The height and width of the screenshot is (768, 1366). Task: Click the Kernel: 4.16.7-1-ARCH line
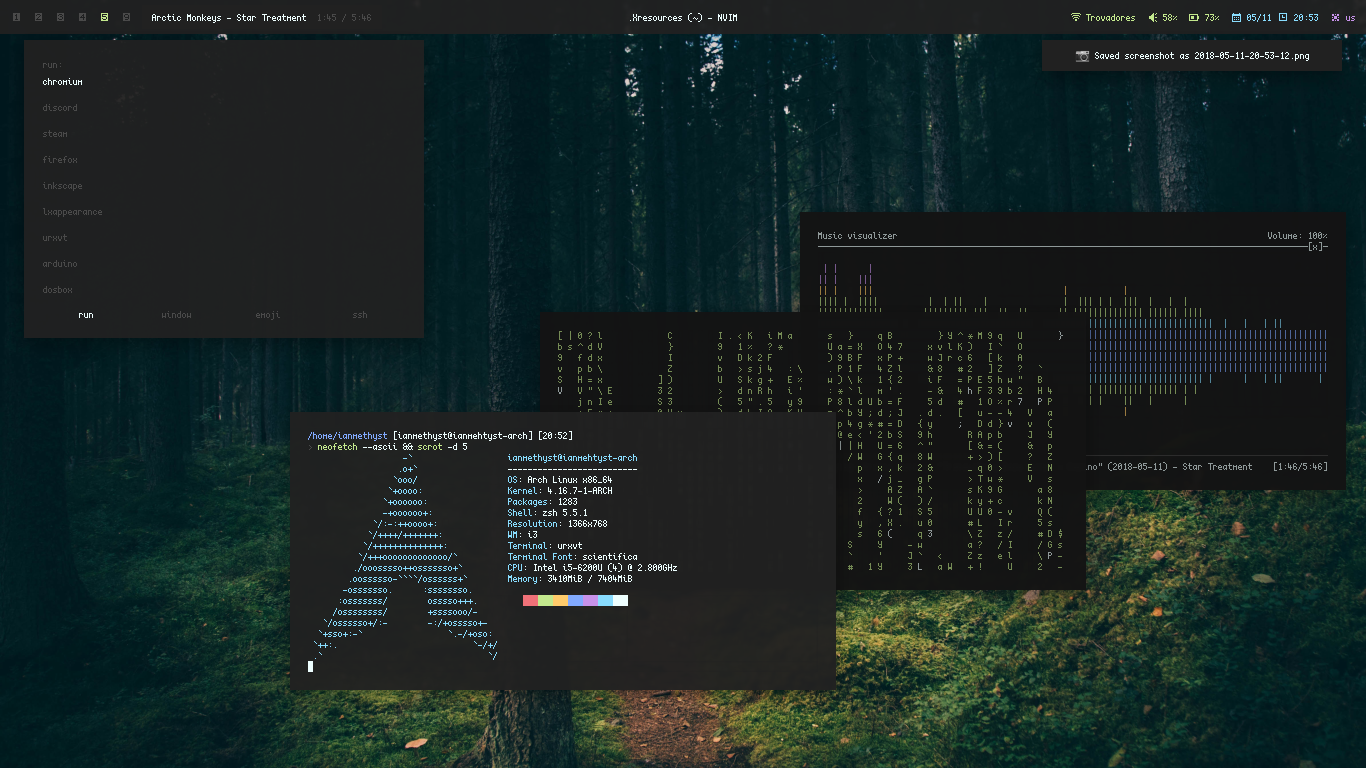pyautogui.click(x=560, y=491)
